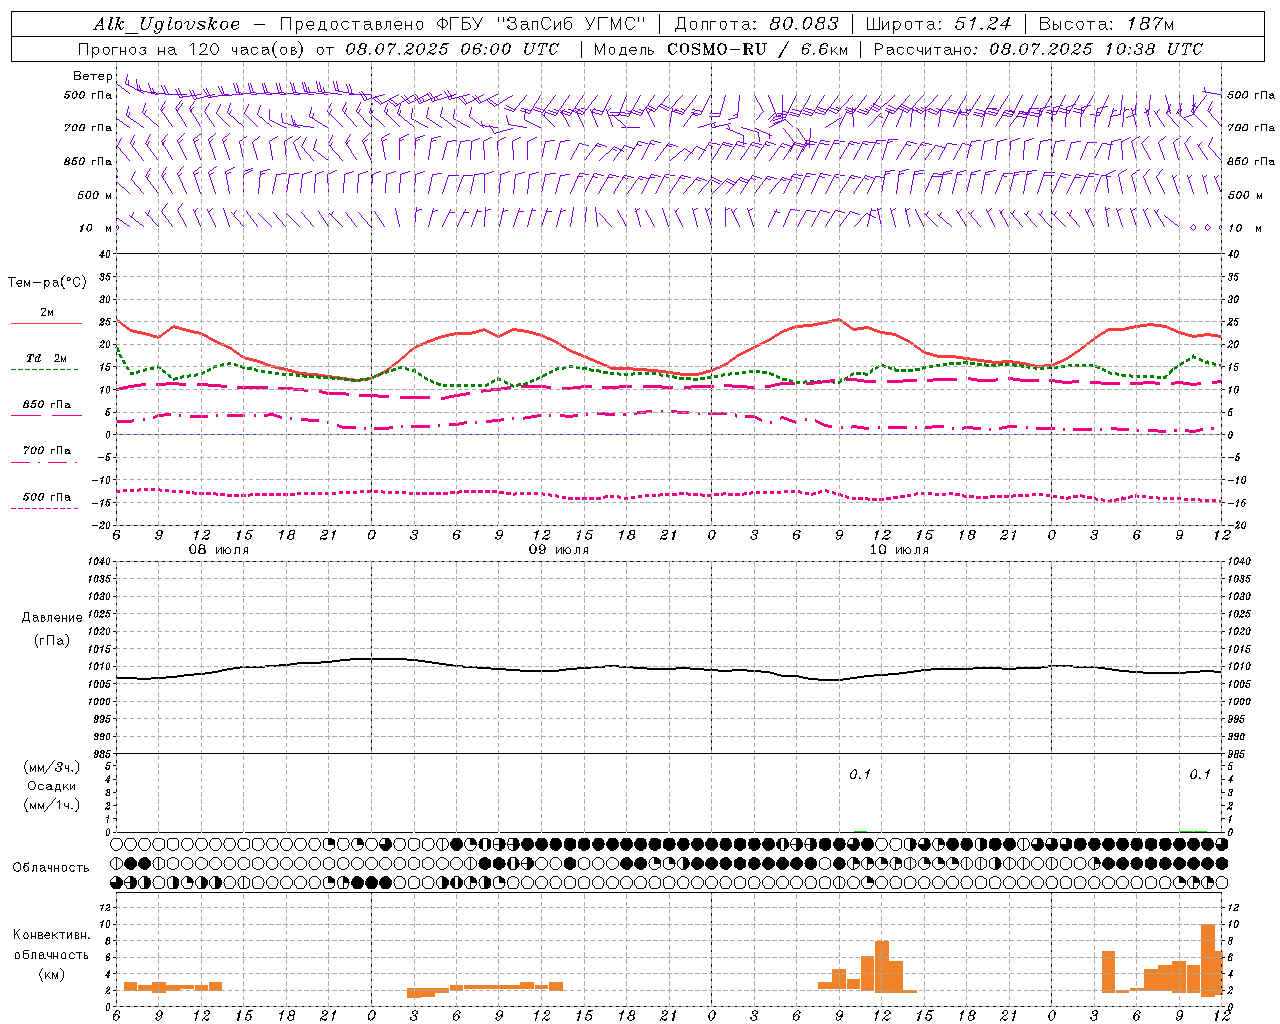
Task: Click the 'Долгота: 80.083' header field
Action: [x=756, y=25]
